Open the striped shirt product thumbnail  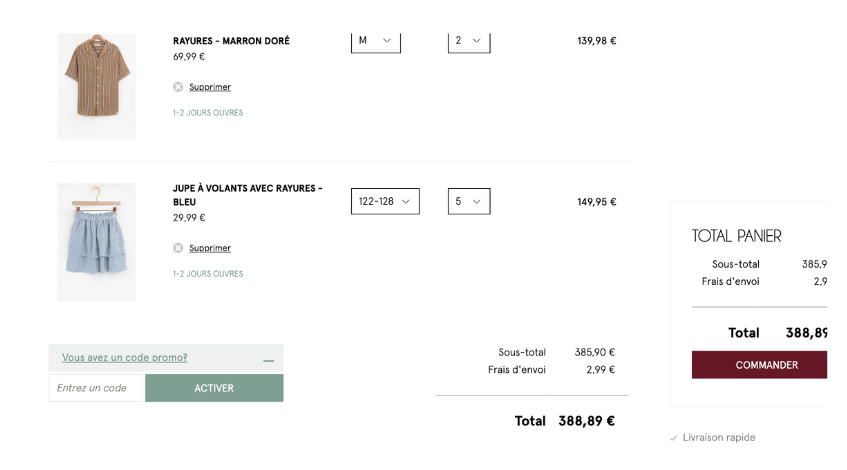point(97,86)
